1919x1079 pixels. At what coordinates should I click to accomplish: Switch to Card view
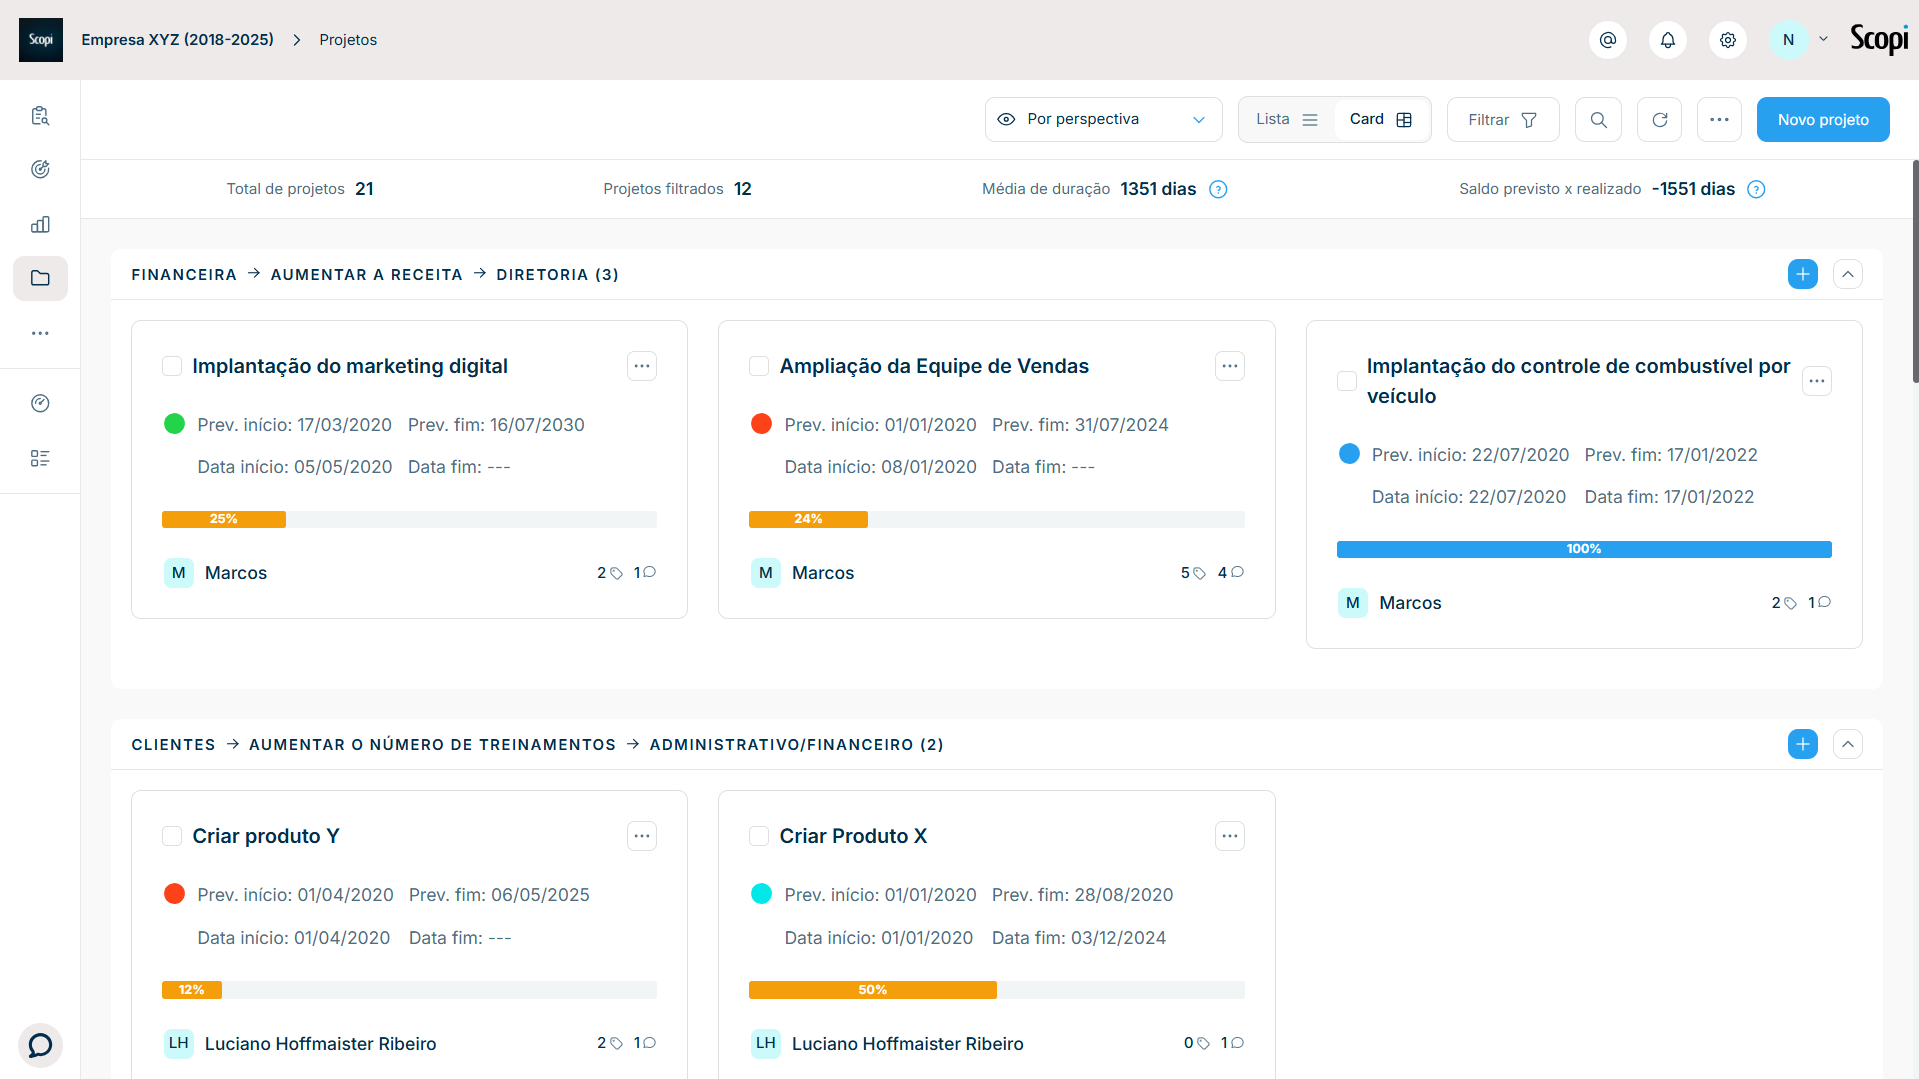(1380, 120)
